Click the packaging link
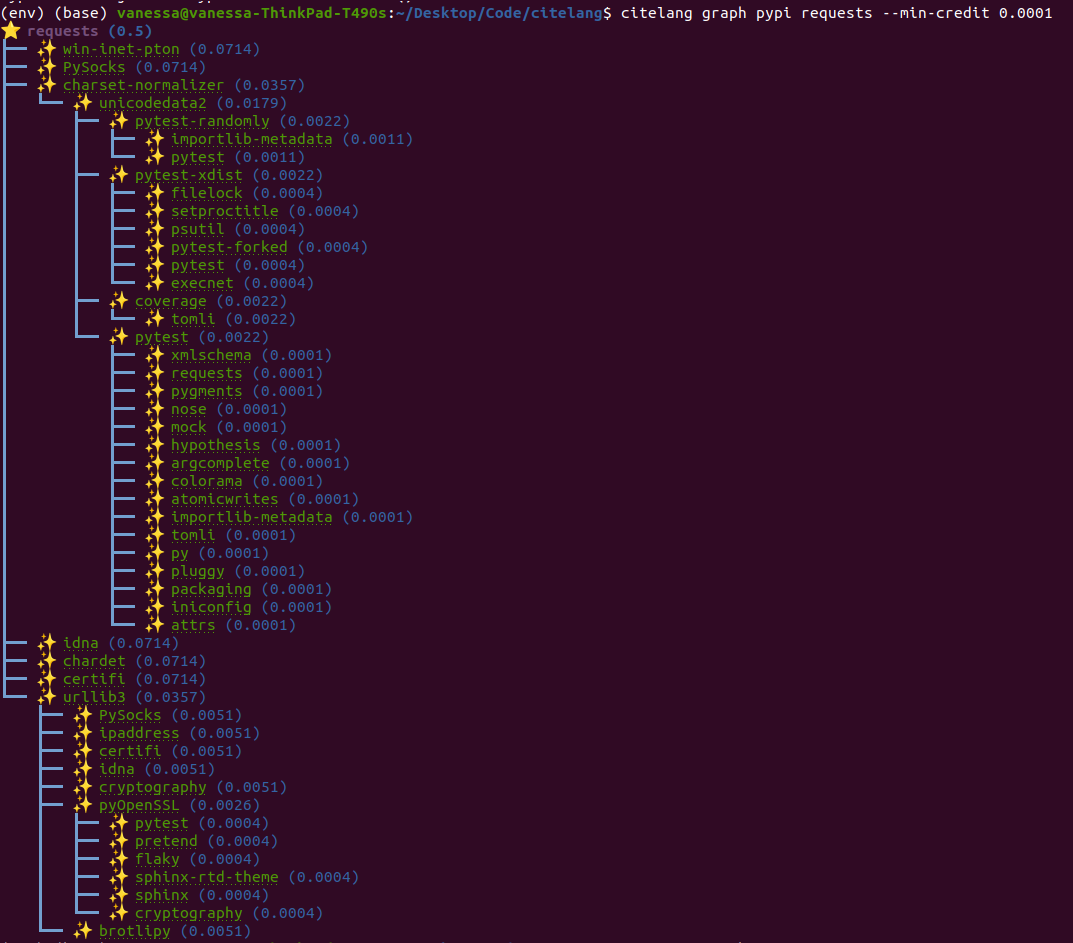Image resolution: width=1073 pixels, height=943 pixels. click(211, 589)
